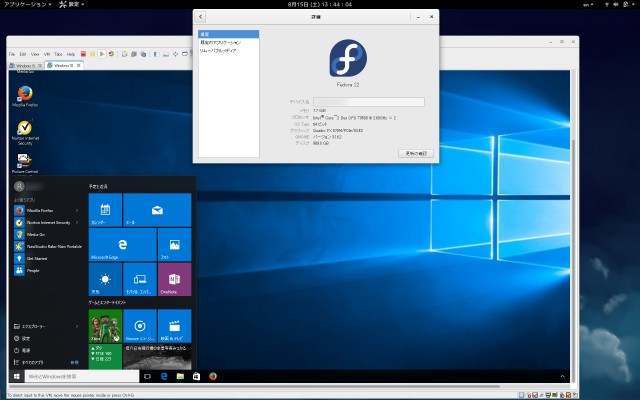This screenshot has height=400, width=640.
Task: Click the Windows search box on taskbar
Action: click(x=82, y=376)
